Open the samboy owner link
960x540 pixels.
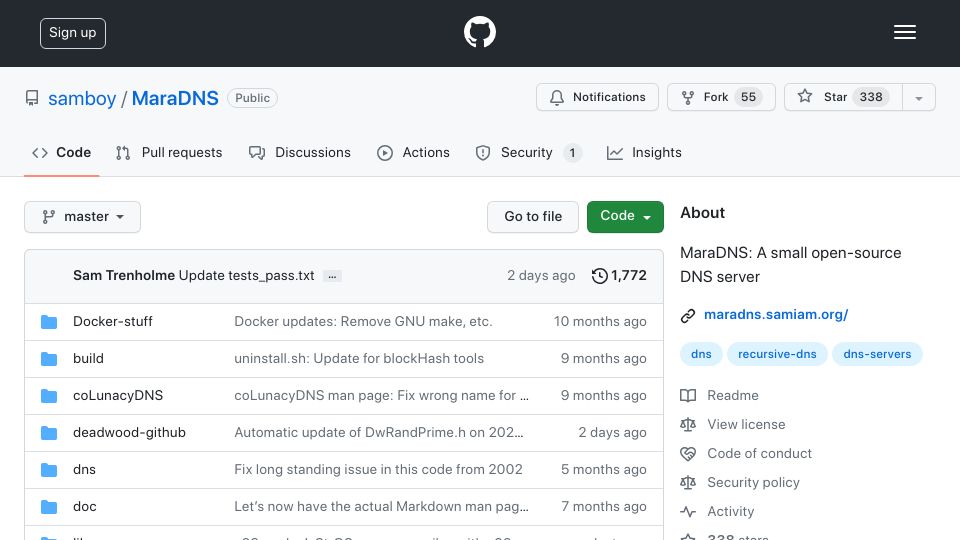[82, 99]
